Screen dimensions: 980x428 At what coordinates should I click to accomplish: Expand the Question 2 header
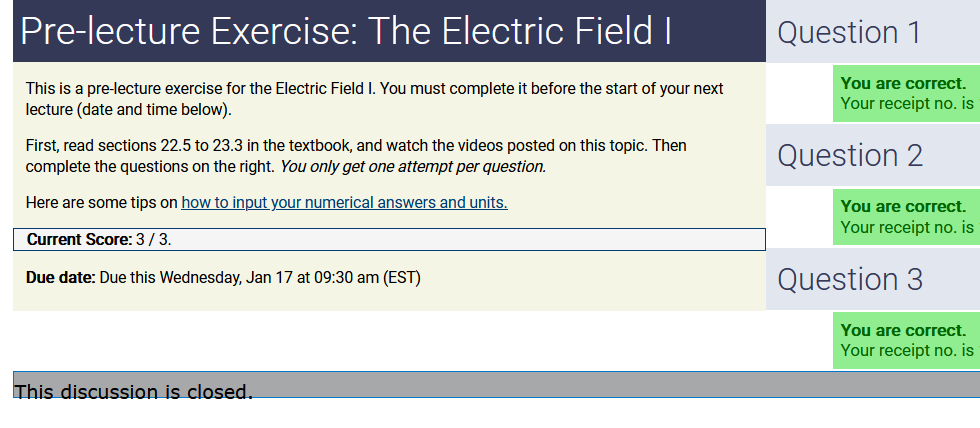coord(849,155)
